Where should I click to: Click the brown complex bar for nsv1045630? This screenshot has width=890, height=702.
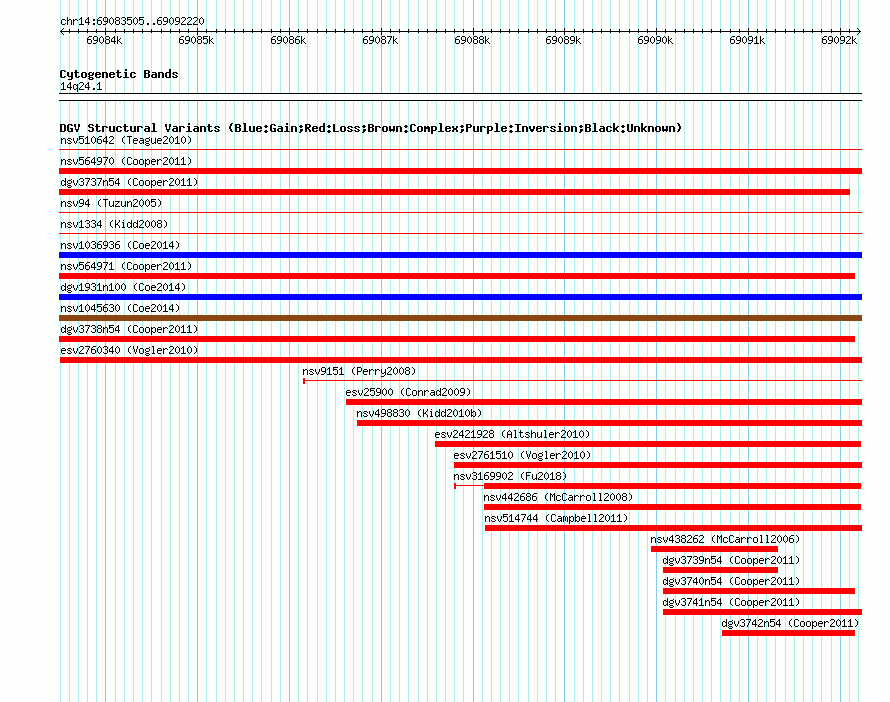point(460,318)
